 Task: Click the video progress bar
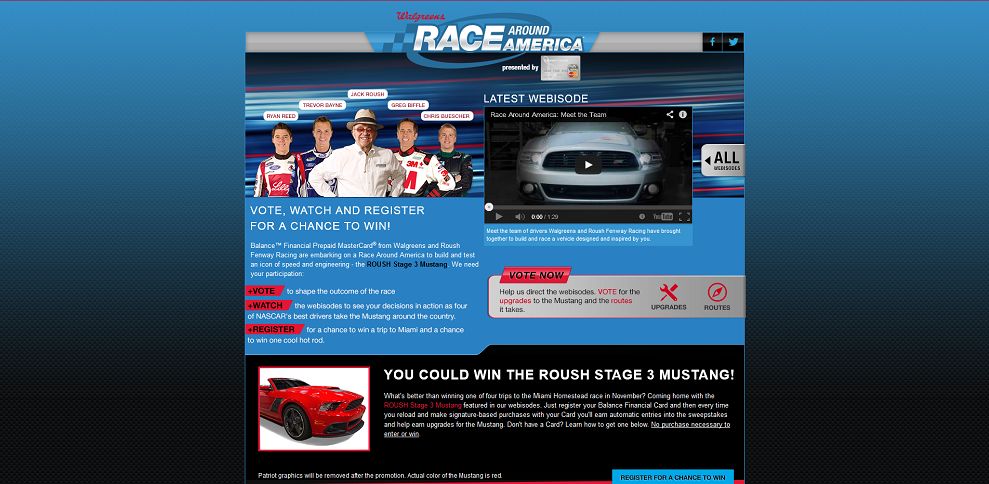pos(588,206)
